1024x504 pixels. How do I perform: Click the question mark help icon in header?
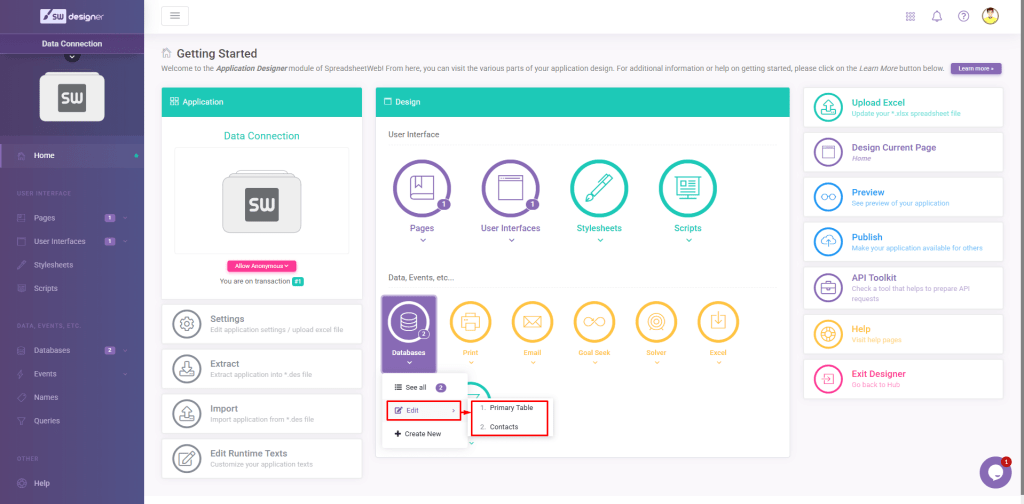tap(963, 16)
